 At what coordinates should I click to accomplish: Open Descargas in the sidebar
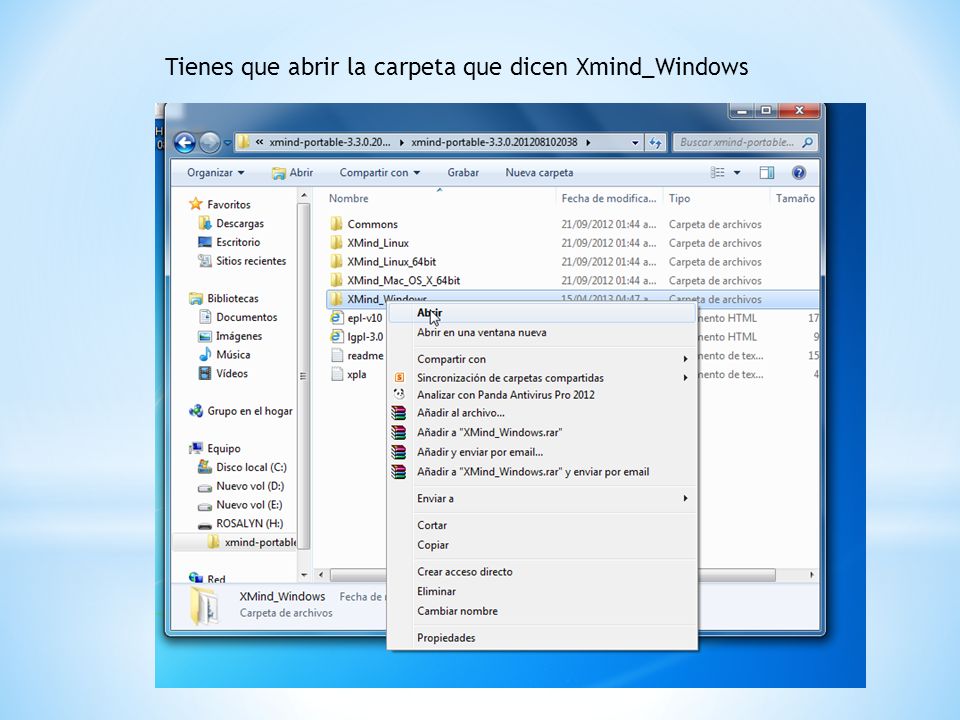(231, 223)
